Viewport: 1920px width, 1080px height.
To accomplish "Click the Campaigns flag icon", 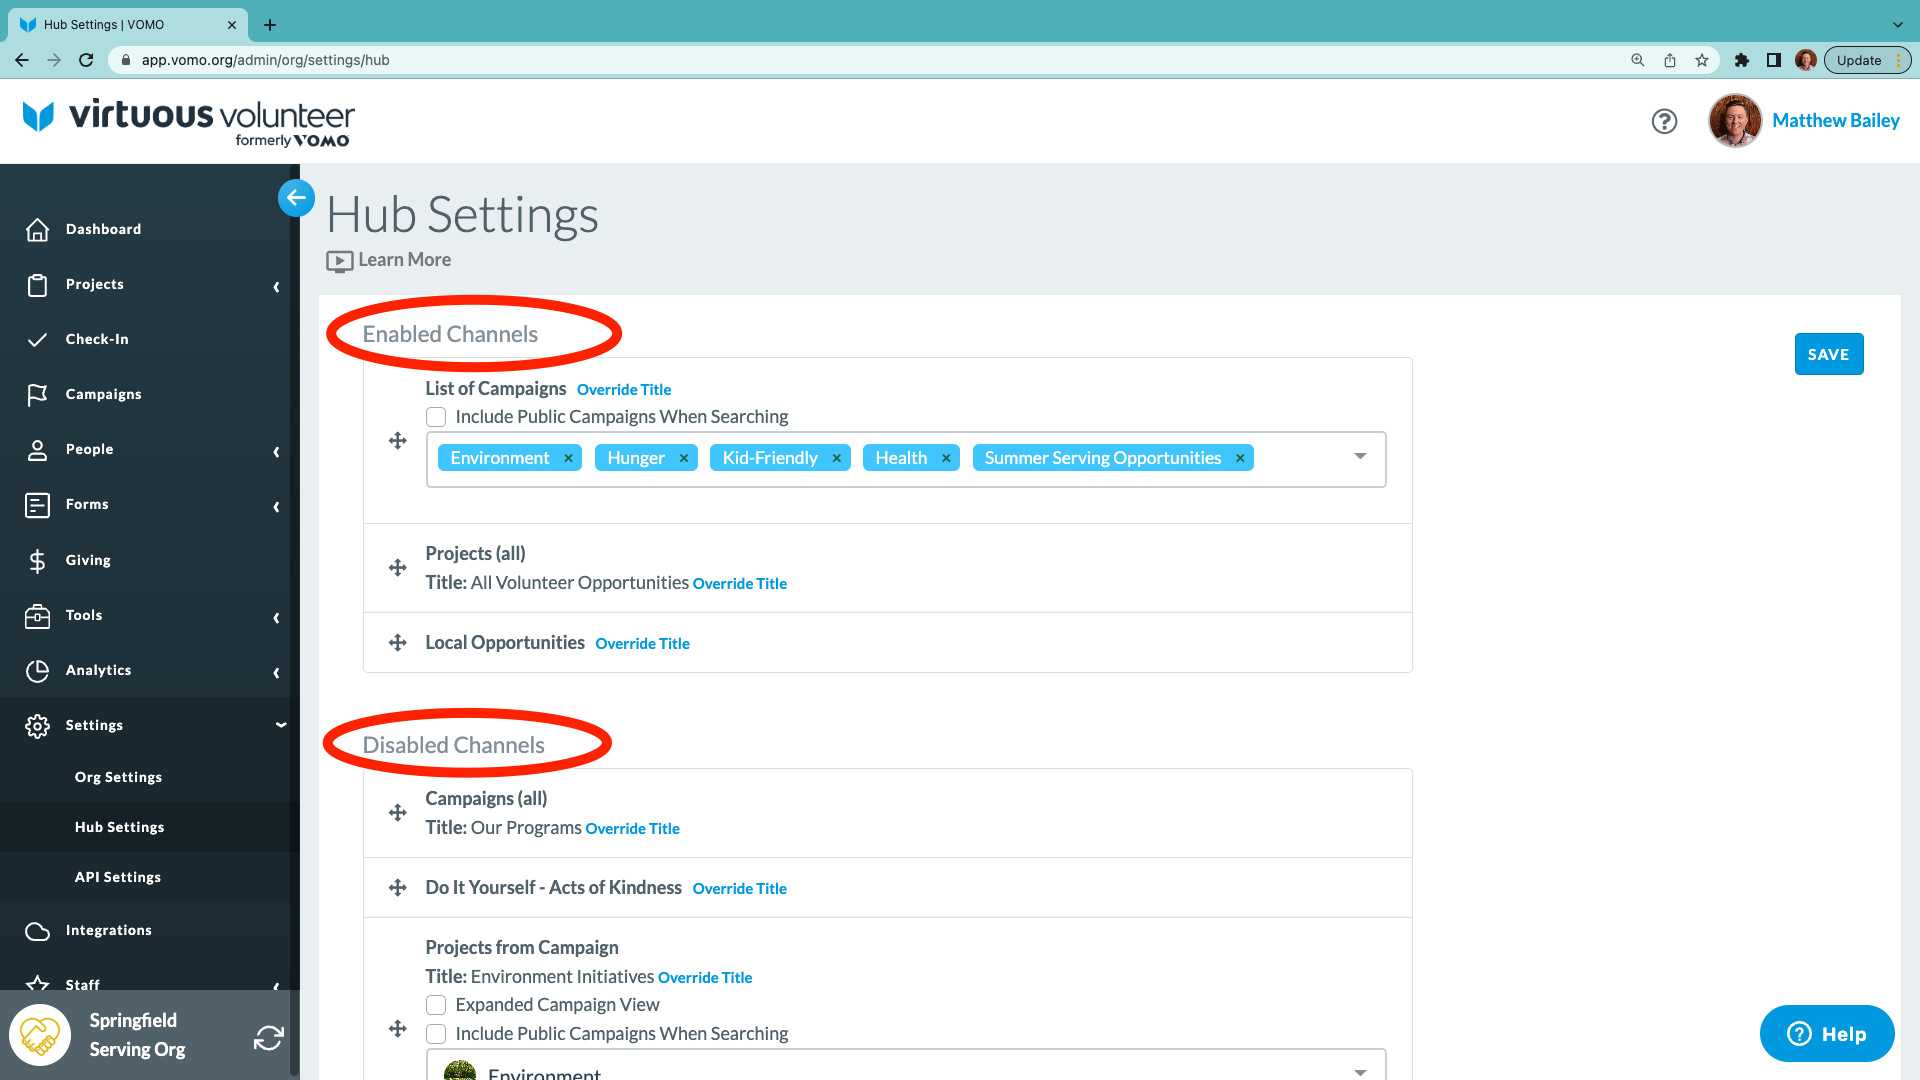I will click(37, 395).
